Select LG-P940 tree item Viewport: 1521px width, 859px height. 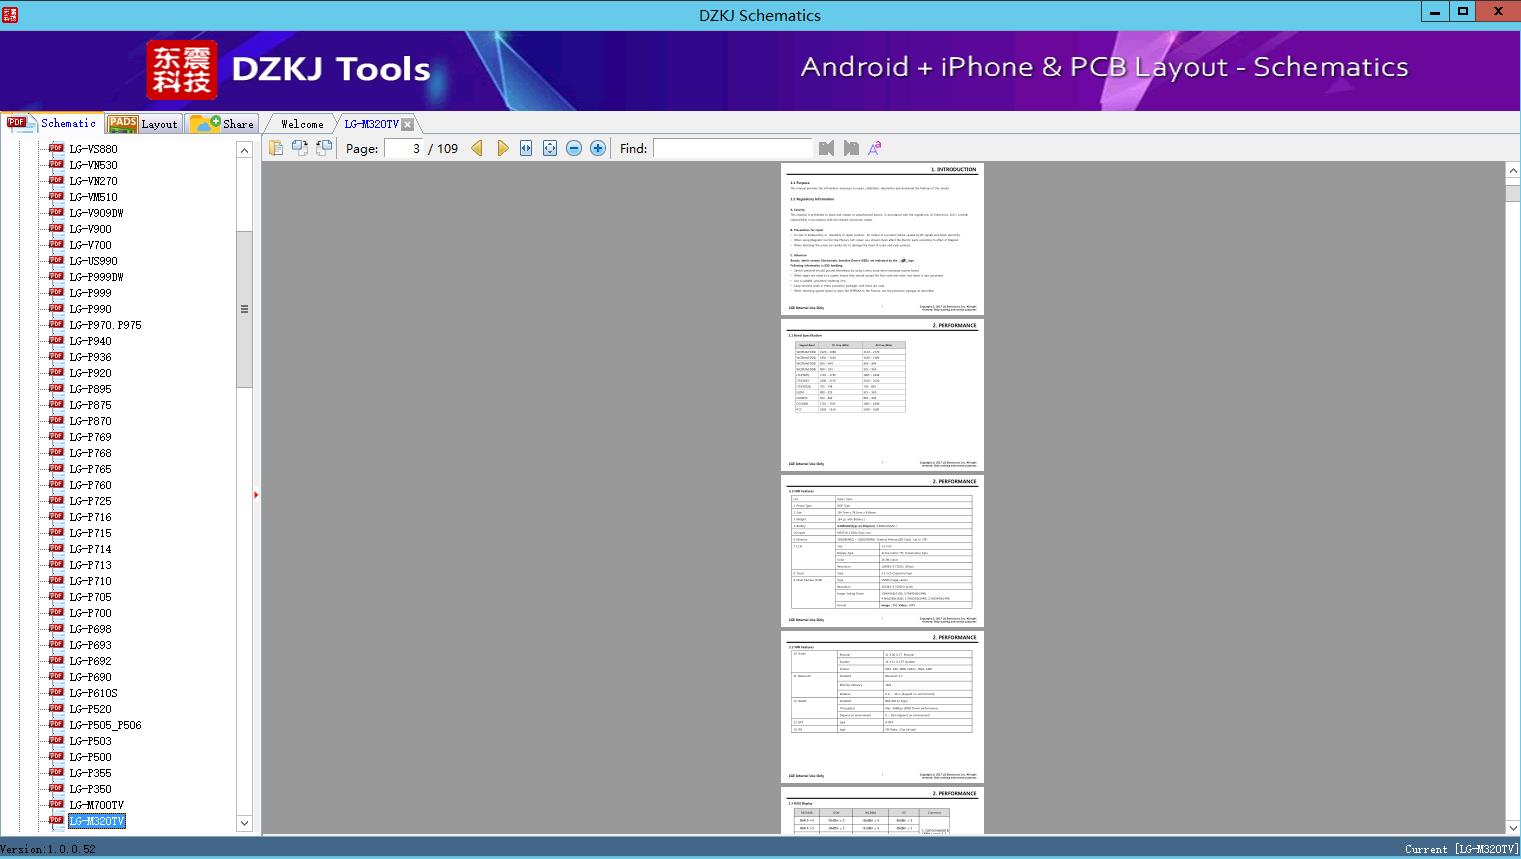coord(90,341)
